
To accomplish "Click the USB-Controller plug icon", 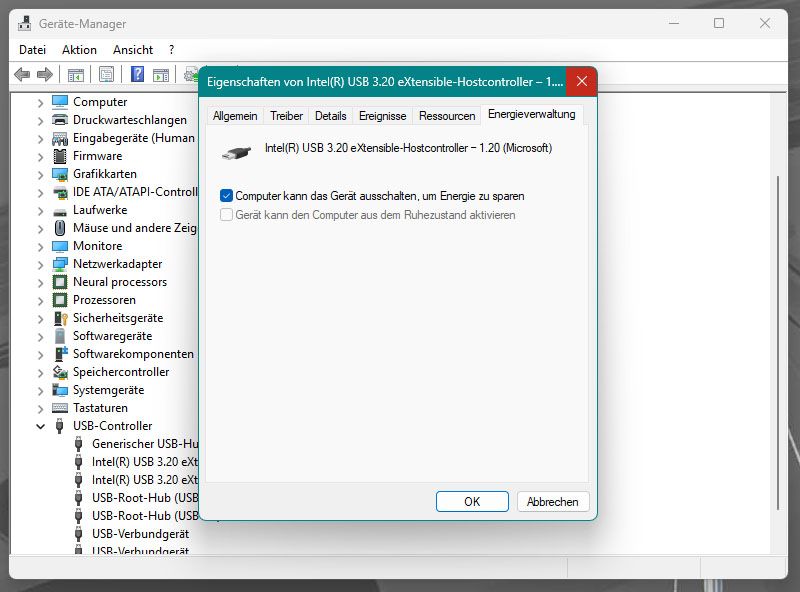I will [60, 426].
